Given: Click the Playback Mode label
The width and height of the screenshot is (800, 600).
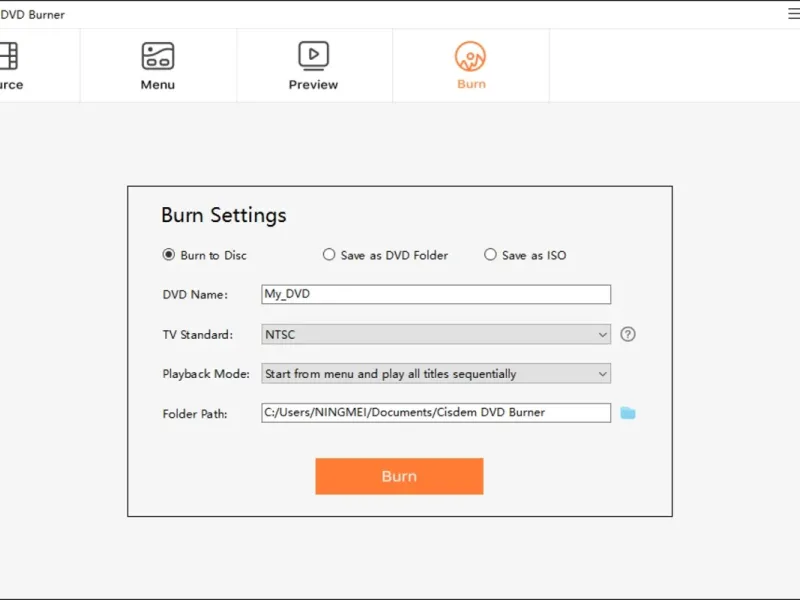Looking at the screenshot, I should click(x=206, y=374).
